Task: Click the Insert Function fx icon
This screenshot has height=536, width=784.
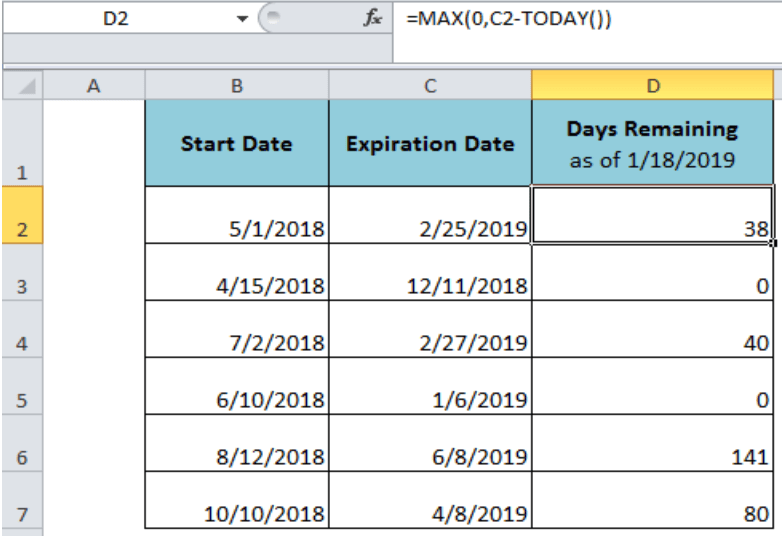Action: (373, 19)
